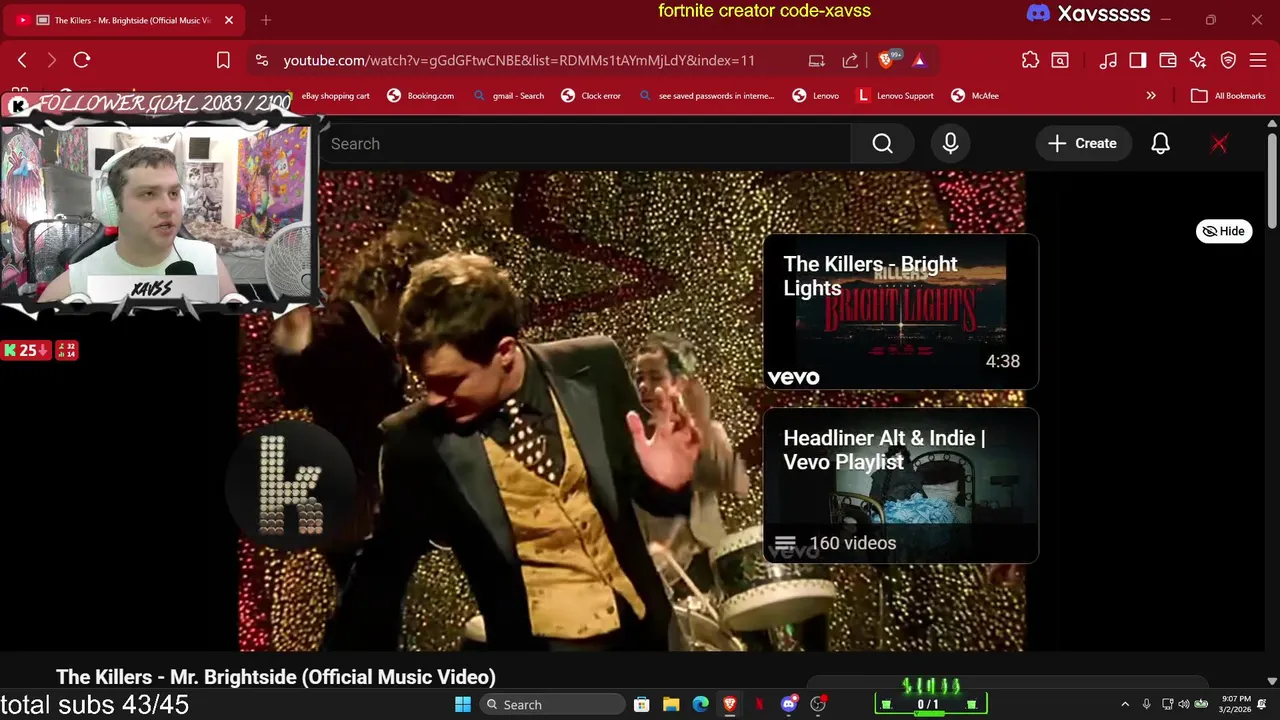This screenshot has height=720, width=1280.
Task: Open OBS Studio from the taskbar
Action: 818,704
